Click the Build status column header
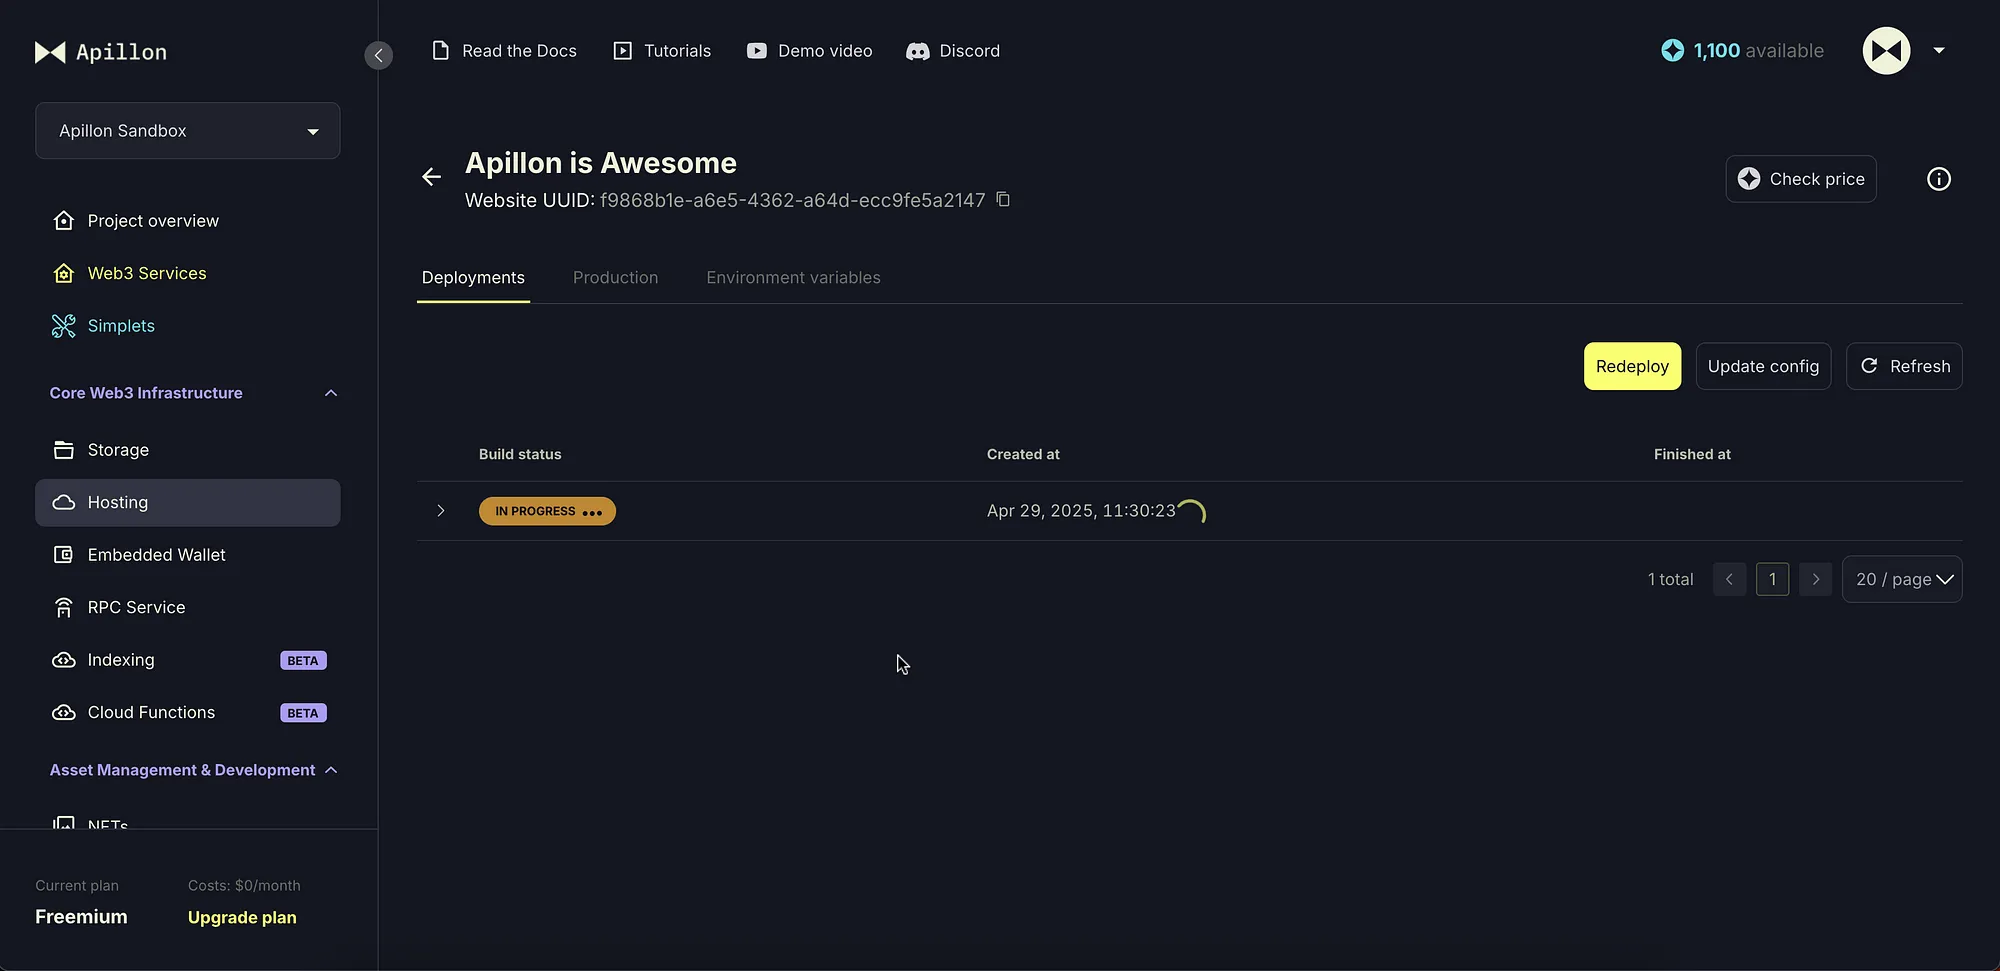 [x=520, y=454]
